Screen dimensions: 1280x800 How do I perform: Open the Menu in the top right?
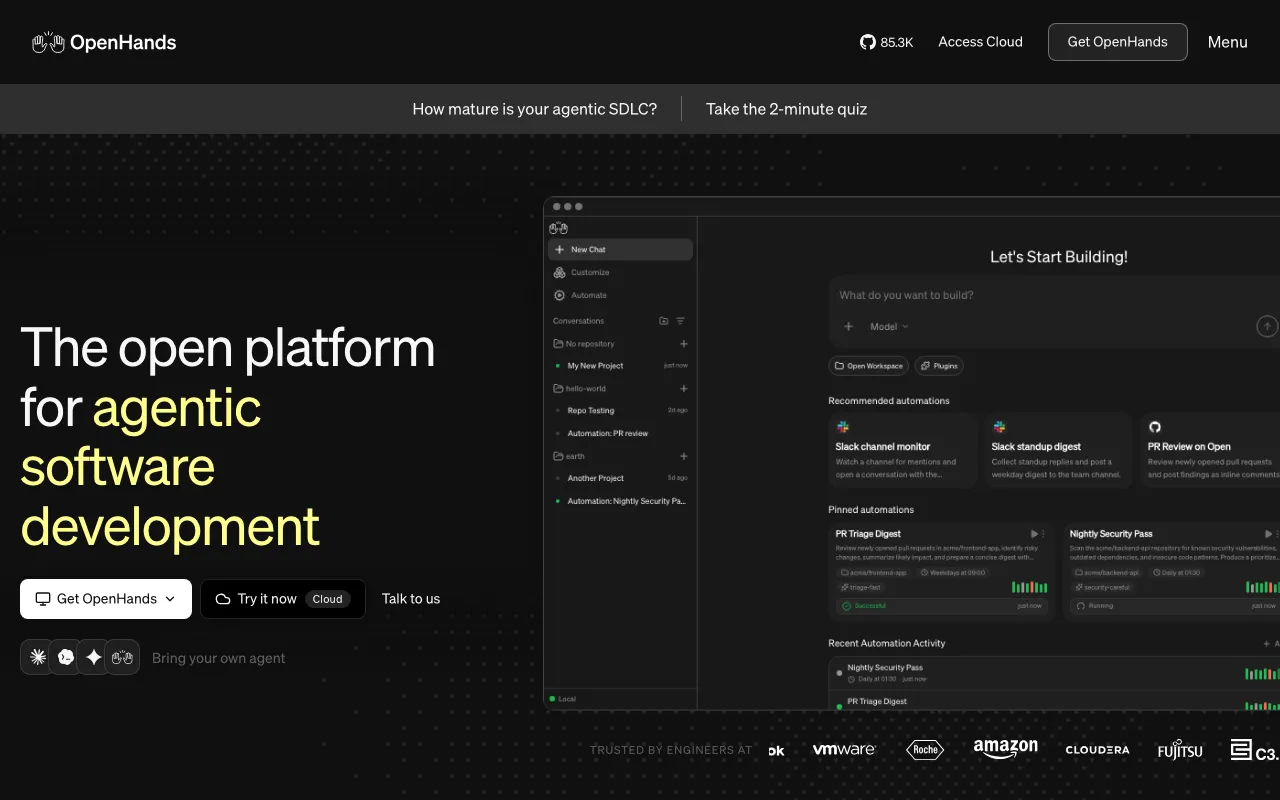pos(1228,42)
